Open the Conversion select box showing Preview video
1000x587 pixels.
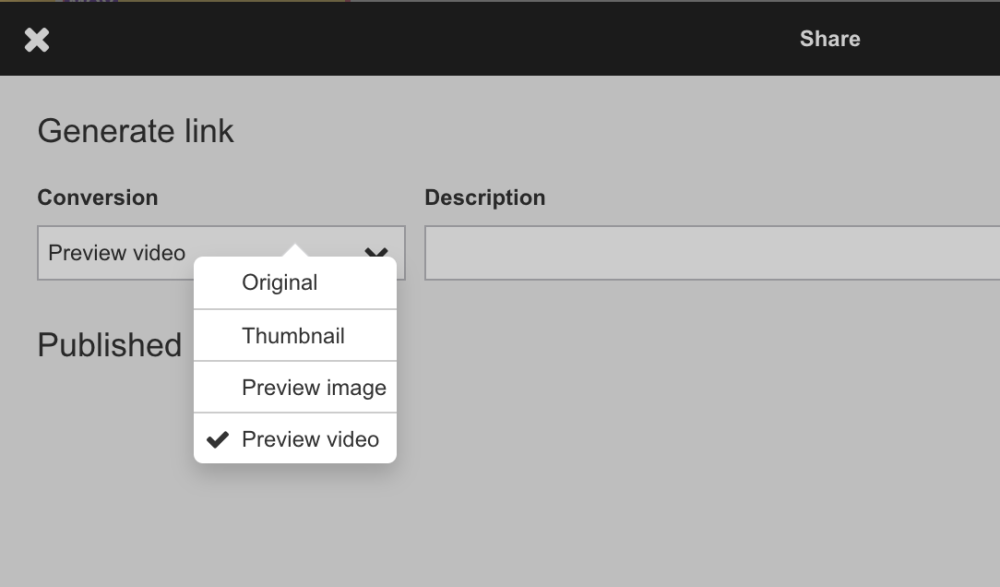pos(117,253)
